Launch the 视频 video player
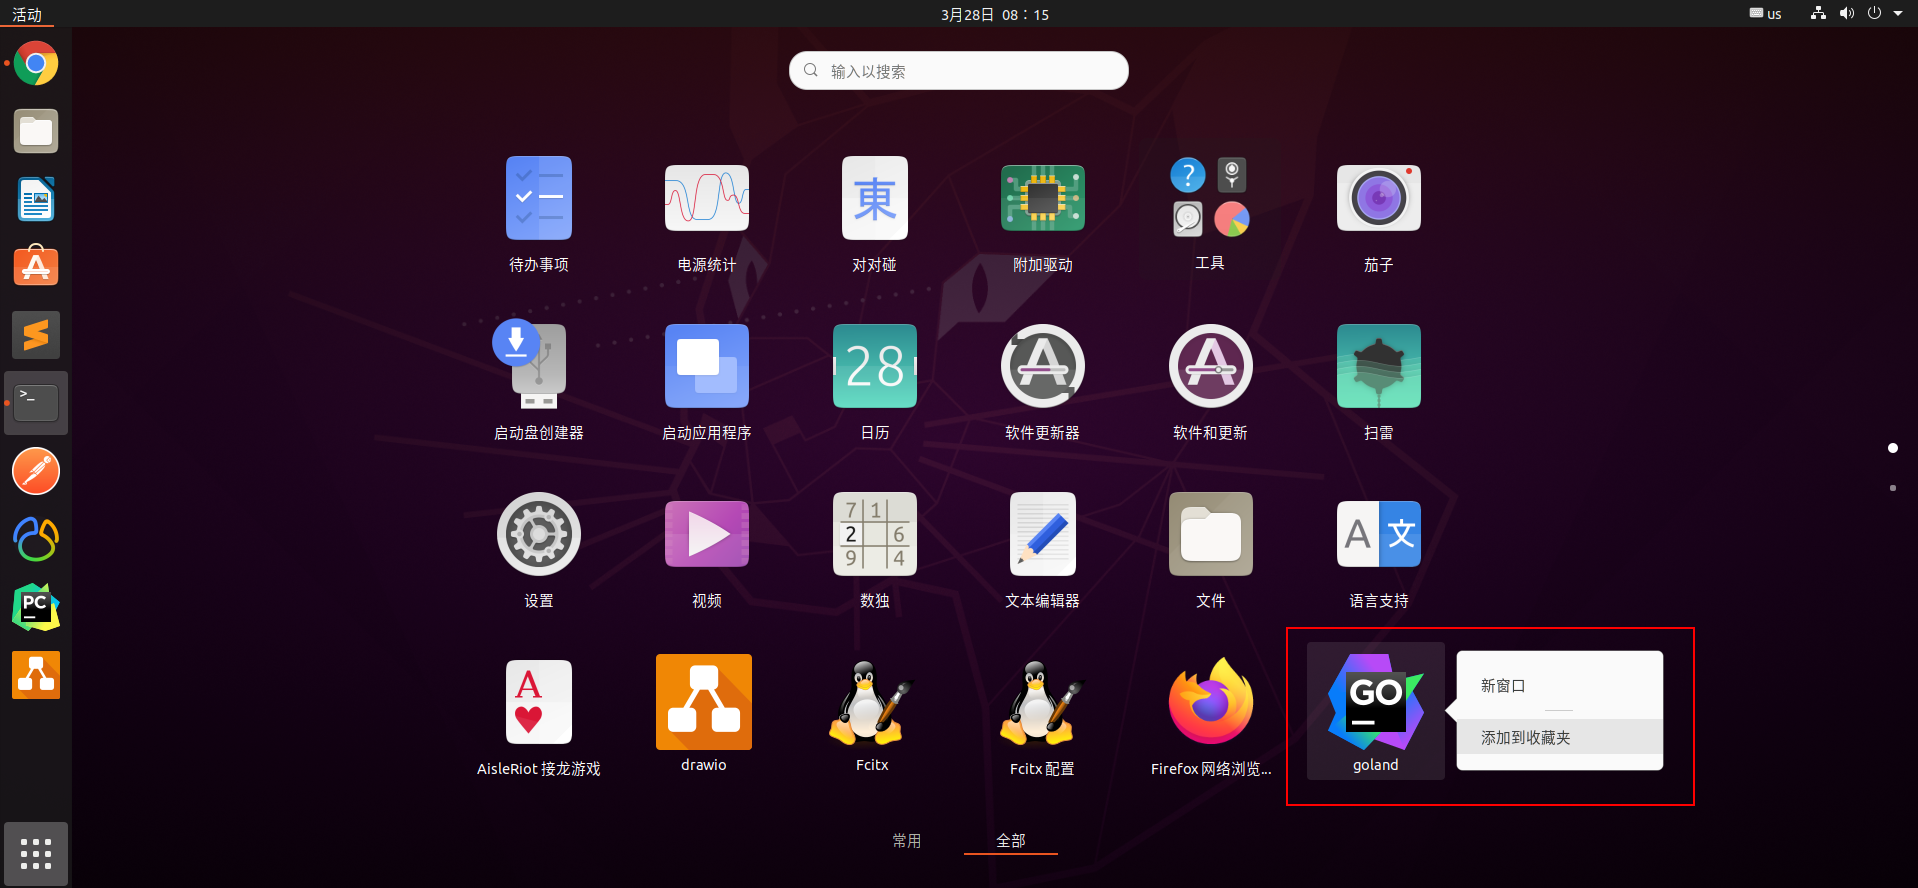 click(707, 534)
